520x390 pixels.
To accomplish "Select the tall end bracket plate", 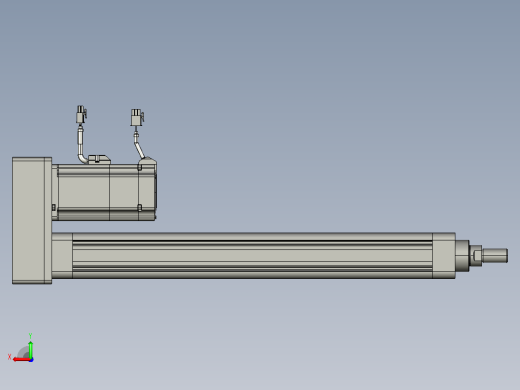I will click(x=32, y=220).
